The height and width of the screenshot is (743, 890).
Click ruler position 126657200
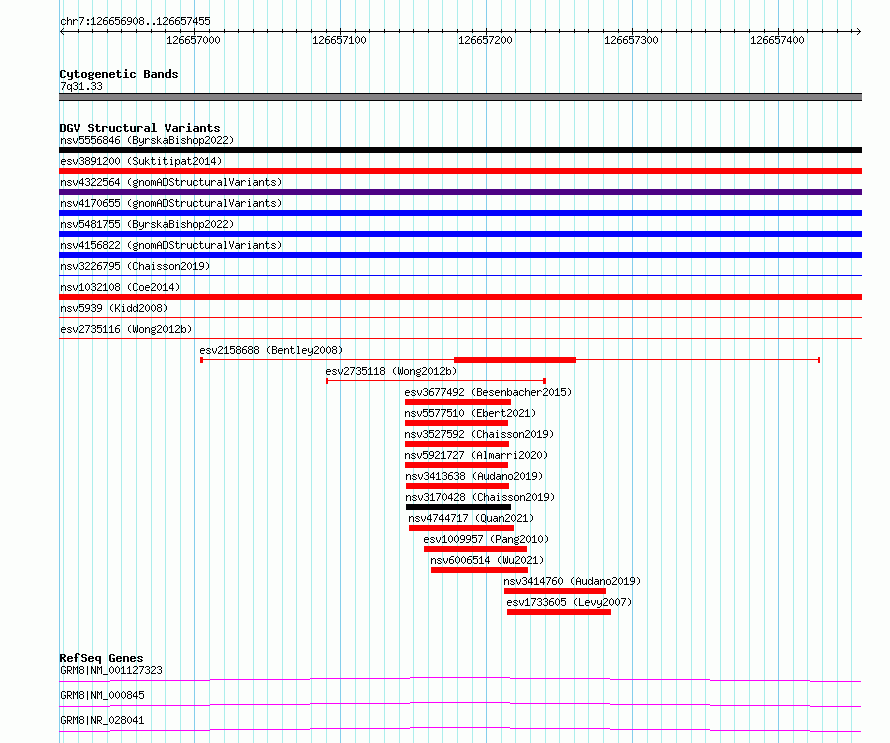pos(485,40)
